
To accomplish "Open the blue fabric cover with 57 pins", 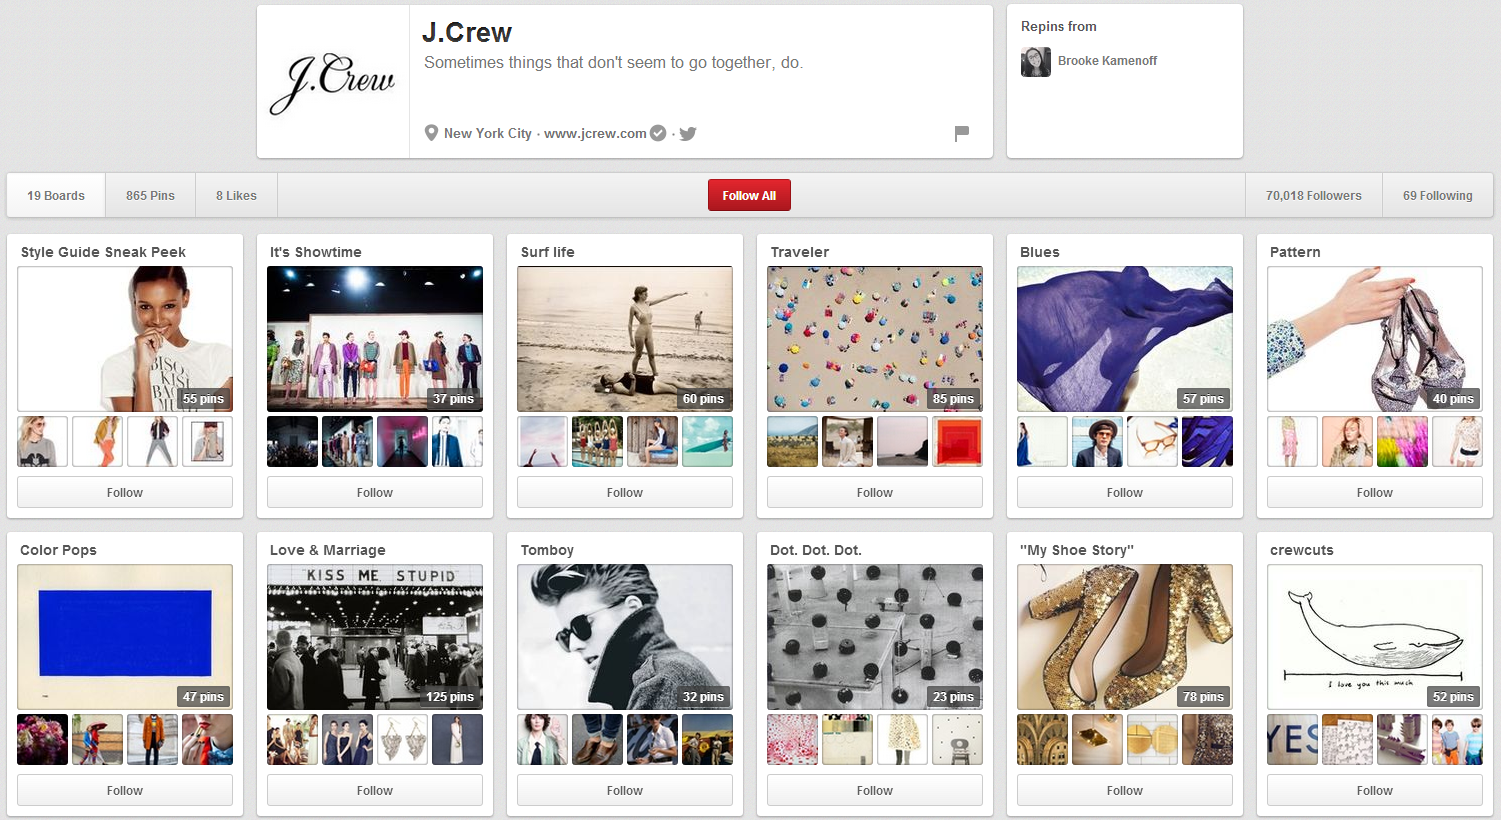I will pyautogui.click(x=1125, y=339).
